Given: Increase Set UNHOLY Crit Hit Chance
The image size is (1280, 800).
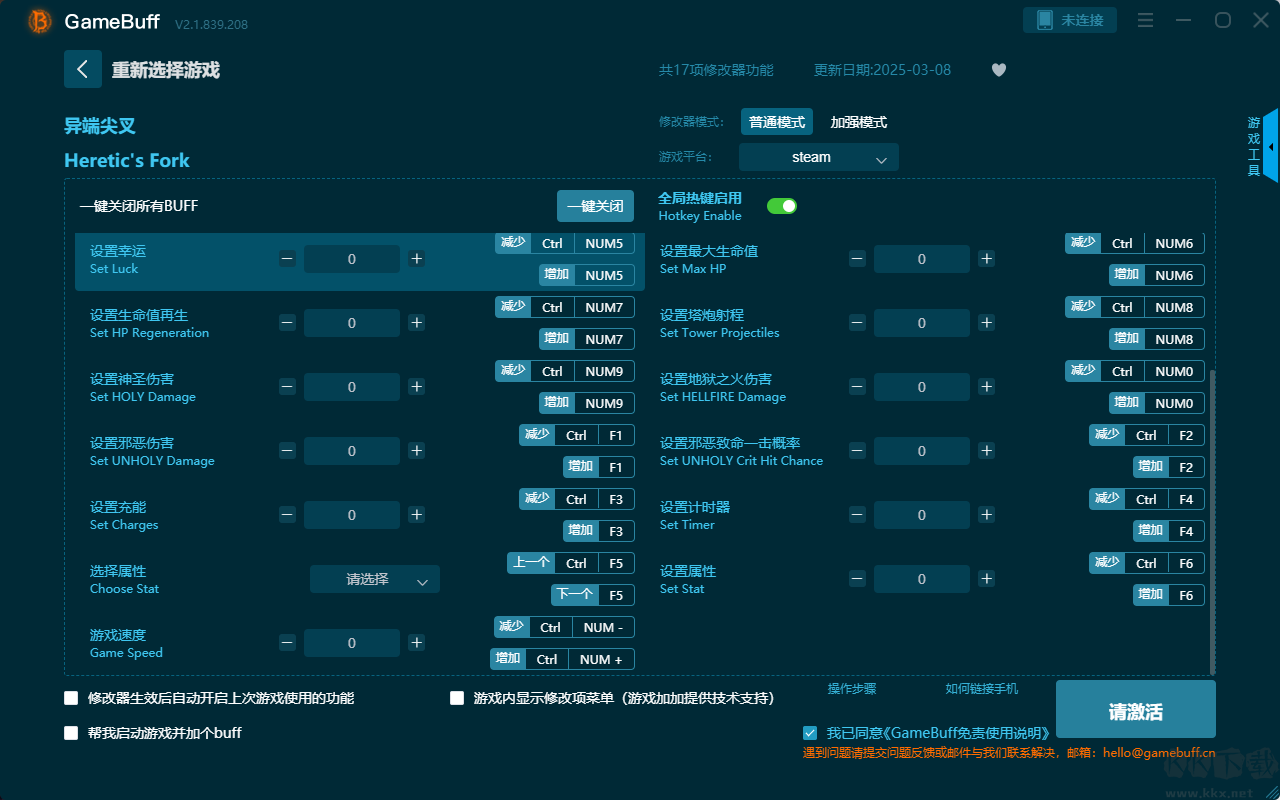Looking at the screenshot, I should pyautogui.click(x=987, y=451).
